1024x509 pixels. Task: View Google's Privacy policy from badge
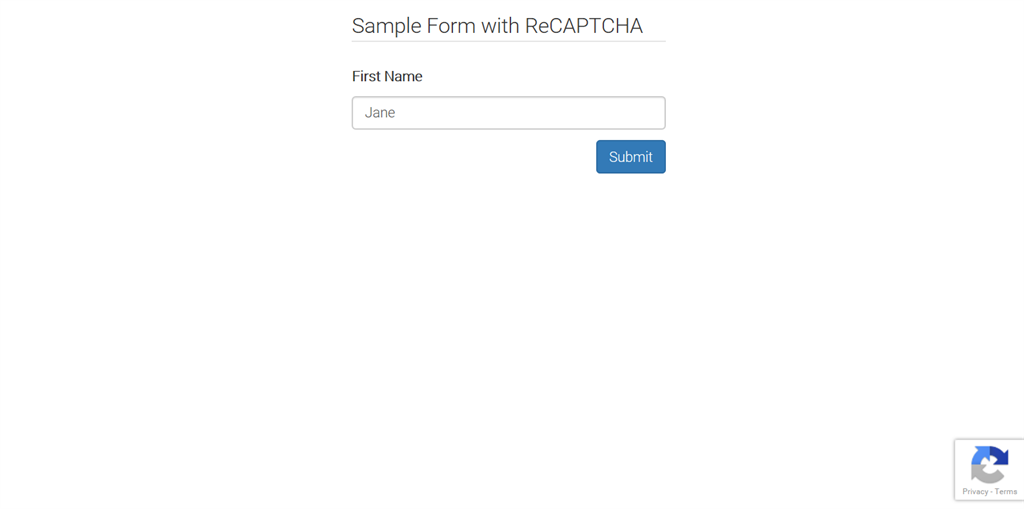coord(974,492)
